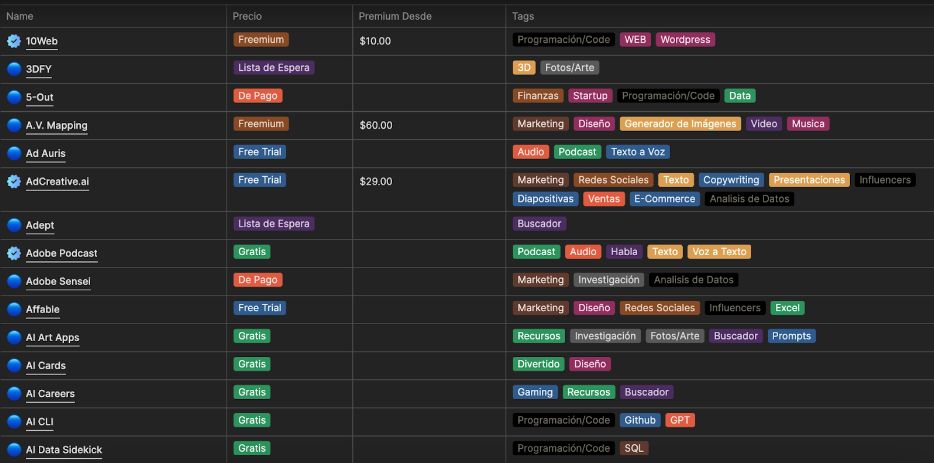The width and height of the screenshot is (934, 463).
Task: Click the Free Trial badge for Affable
Action: pos(260,308)
